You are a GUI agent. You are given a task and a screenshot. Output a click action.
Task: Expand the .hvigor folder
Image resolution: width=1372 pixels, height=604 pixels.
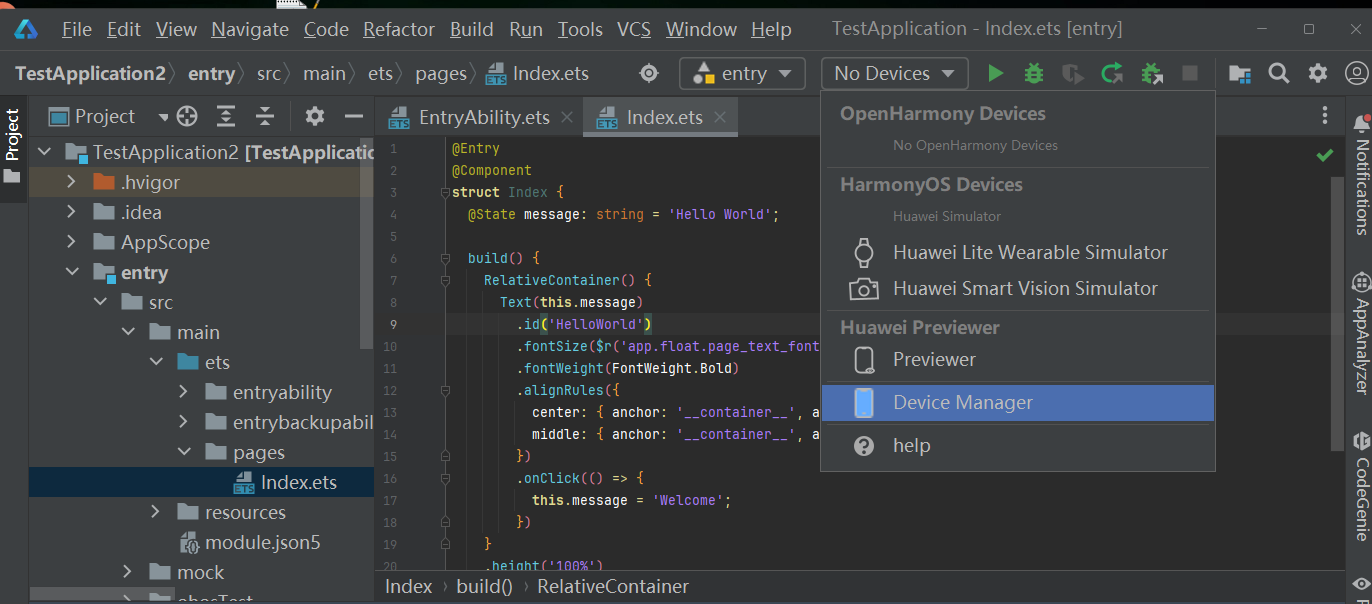tap(71, 182)
